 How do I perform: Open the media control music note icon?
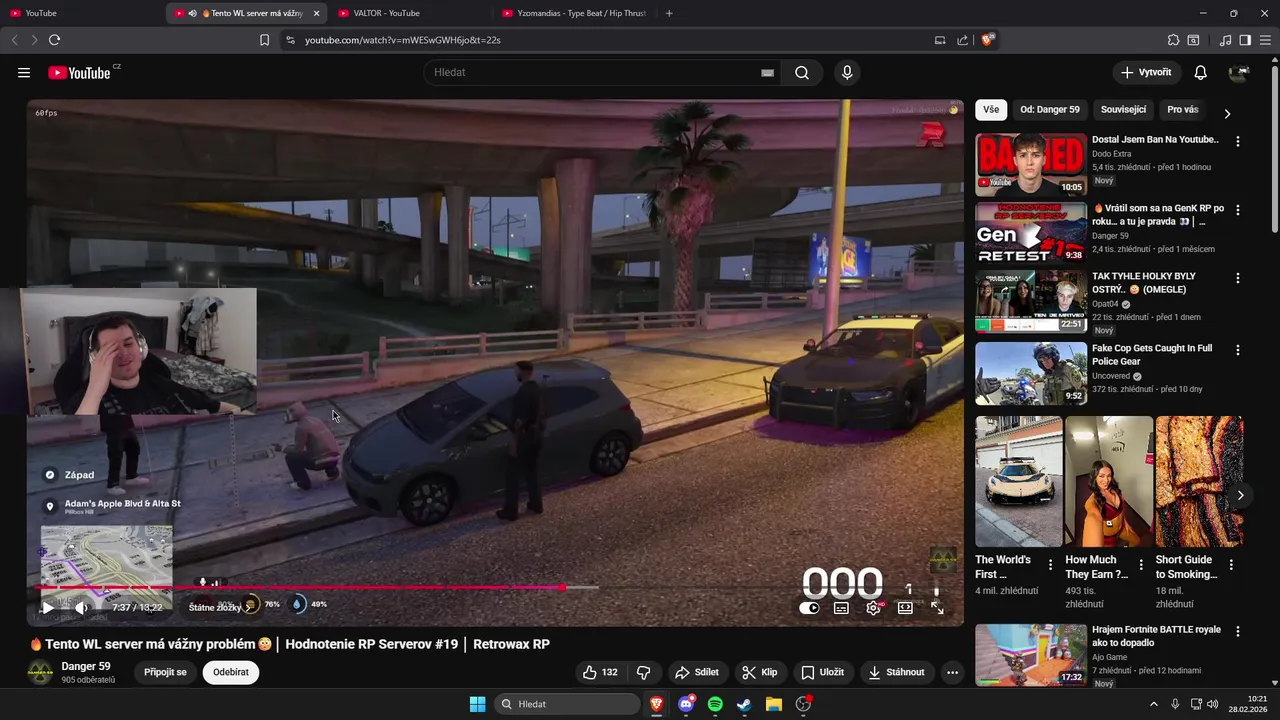[1225, 40]
